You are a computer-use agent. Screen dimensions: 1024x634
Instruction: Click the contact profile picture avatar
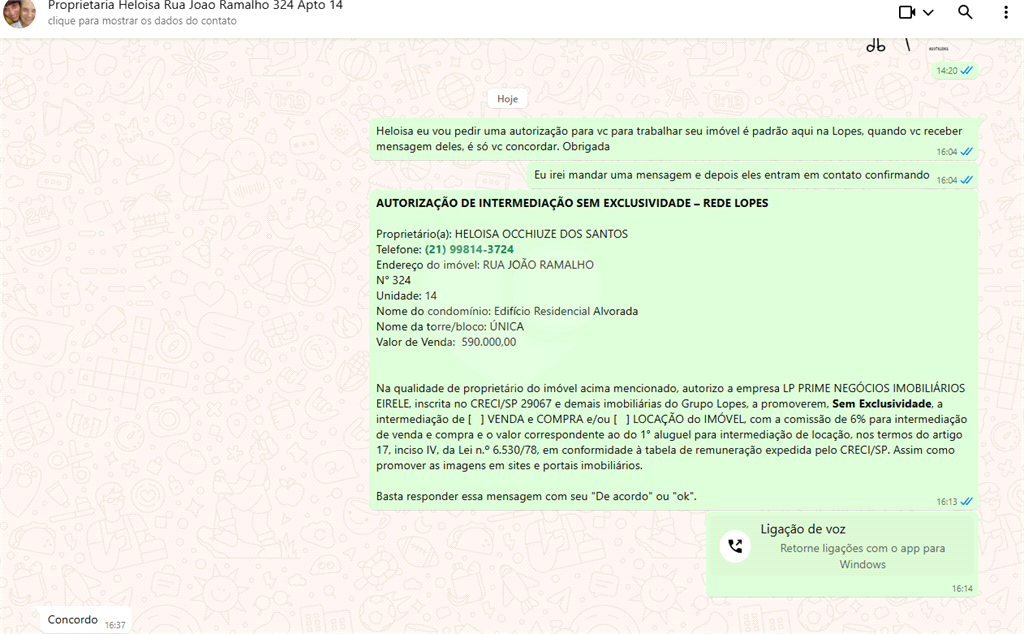coord(20,13)
